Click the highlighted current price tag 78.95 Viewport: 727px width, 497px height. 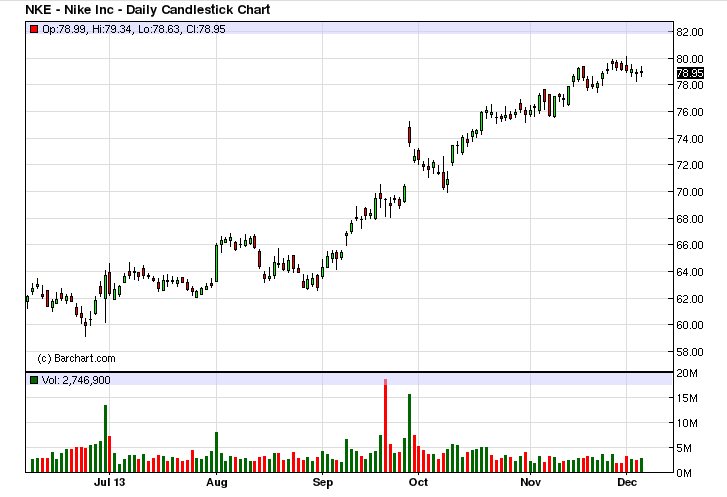click(690, 73)
